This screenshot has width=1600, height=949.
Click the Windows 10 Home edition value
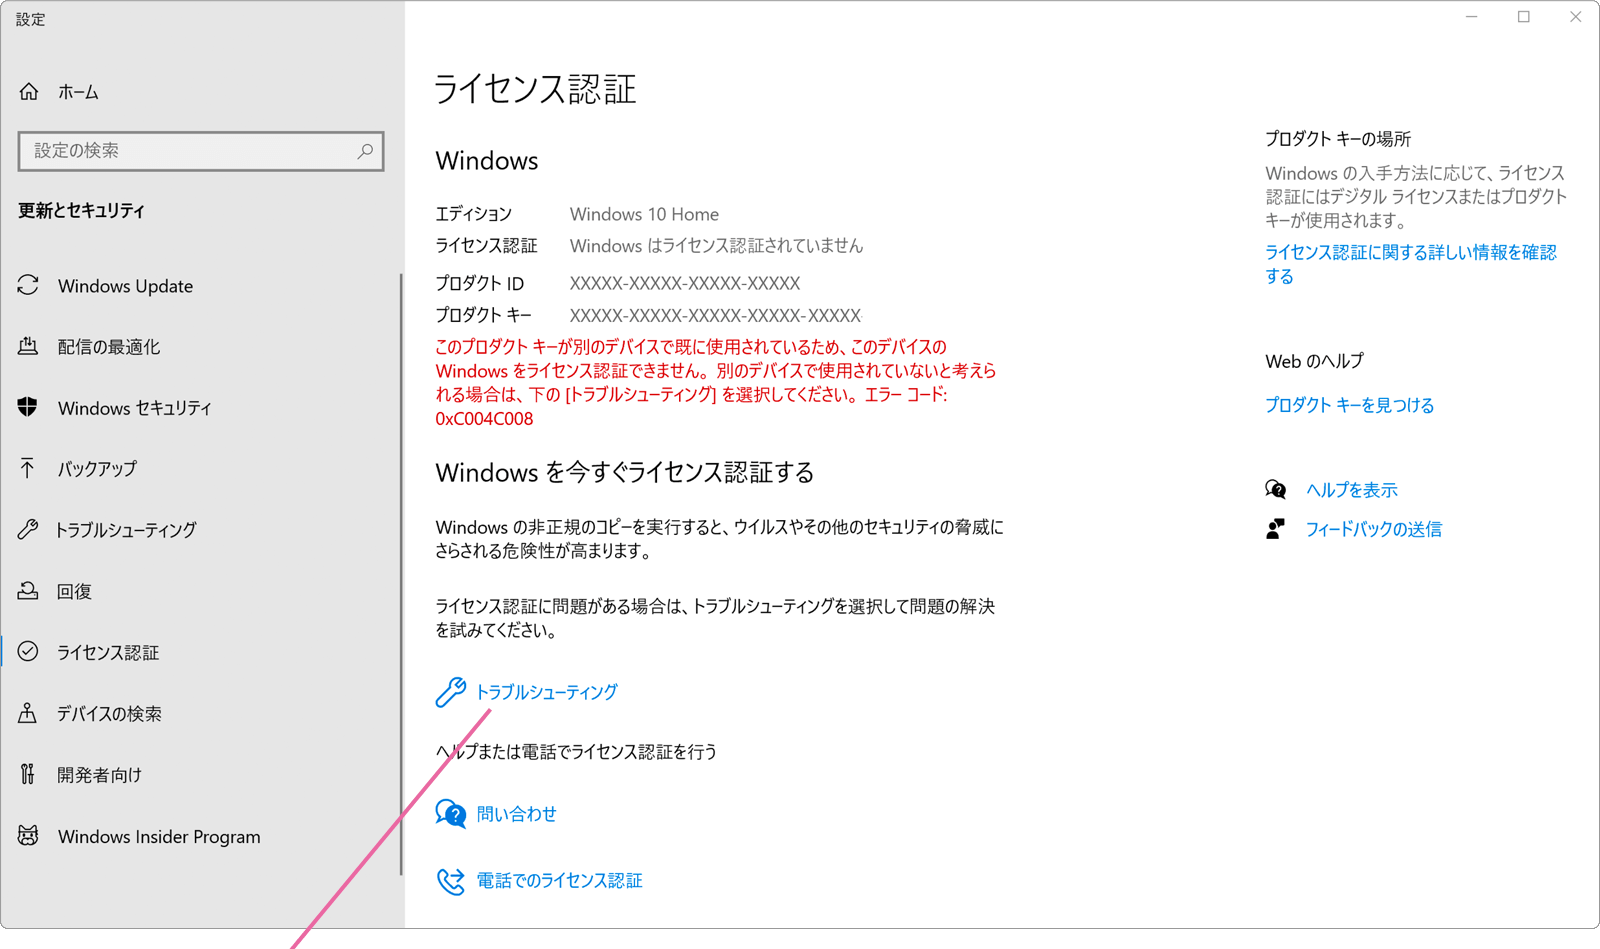click(x=644, y=214)
